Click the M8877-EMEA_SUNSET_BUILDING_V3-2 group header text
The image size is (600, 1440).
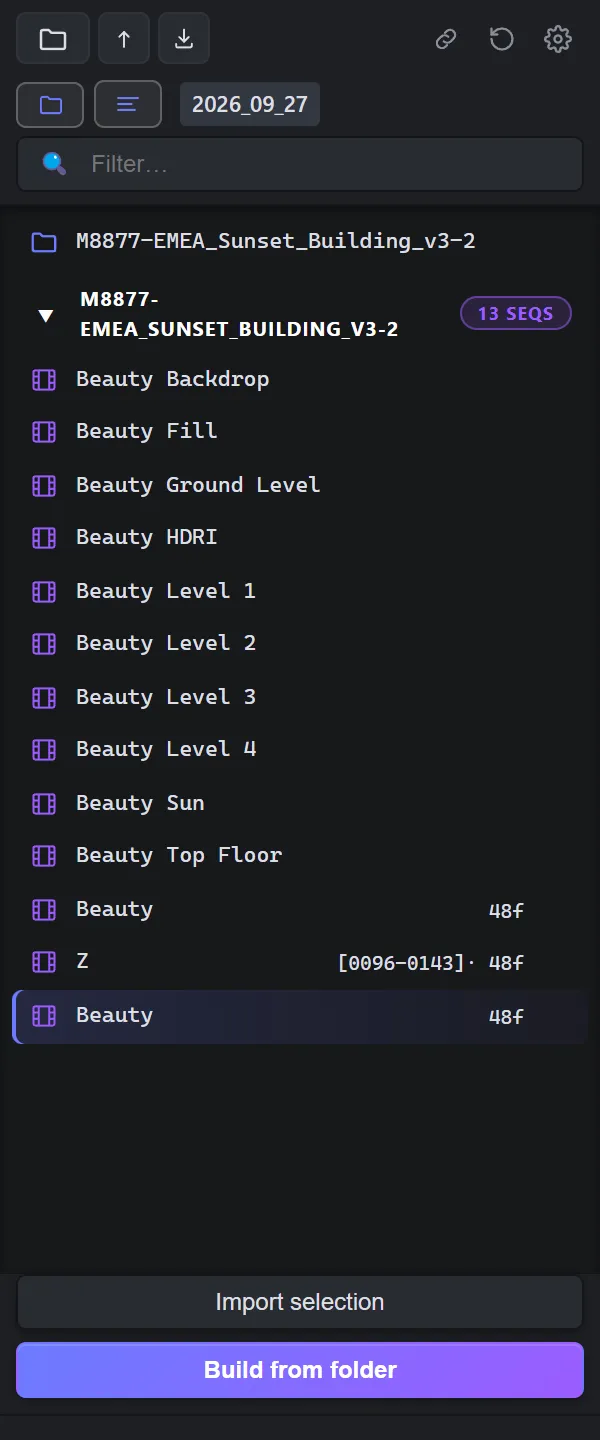(239, 314)
